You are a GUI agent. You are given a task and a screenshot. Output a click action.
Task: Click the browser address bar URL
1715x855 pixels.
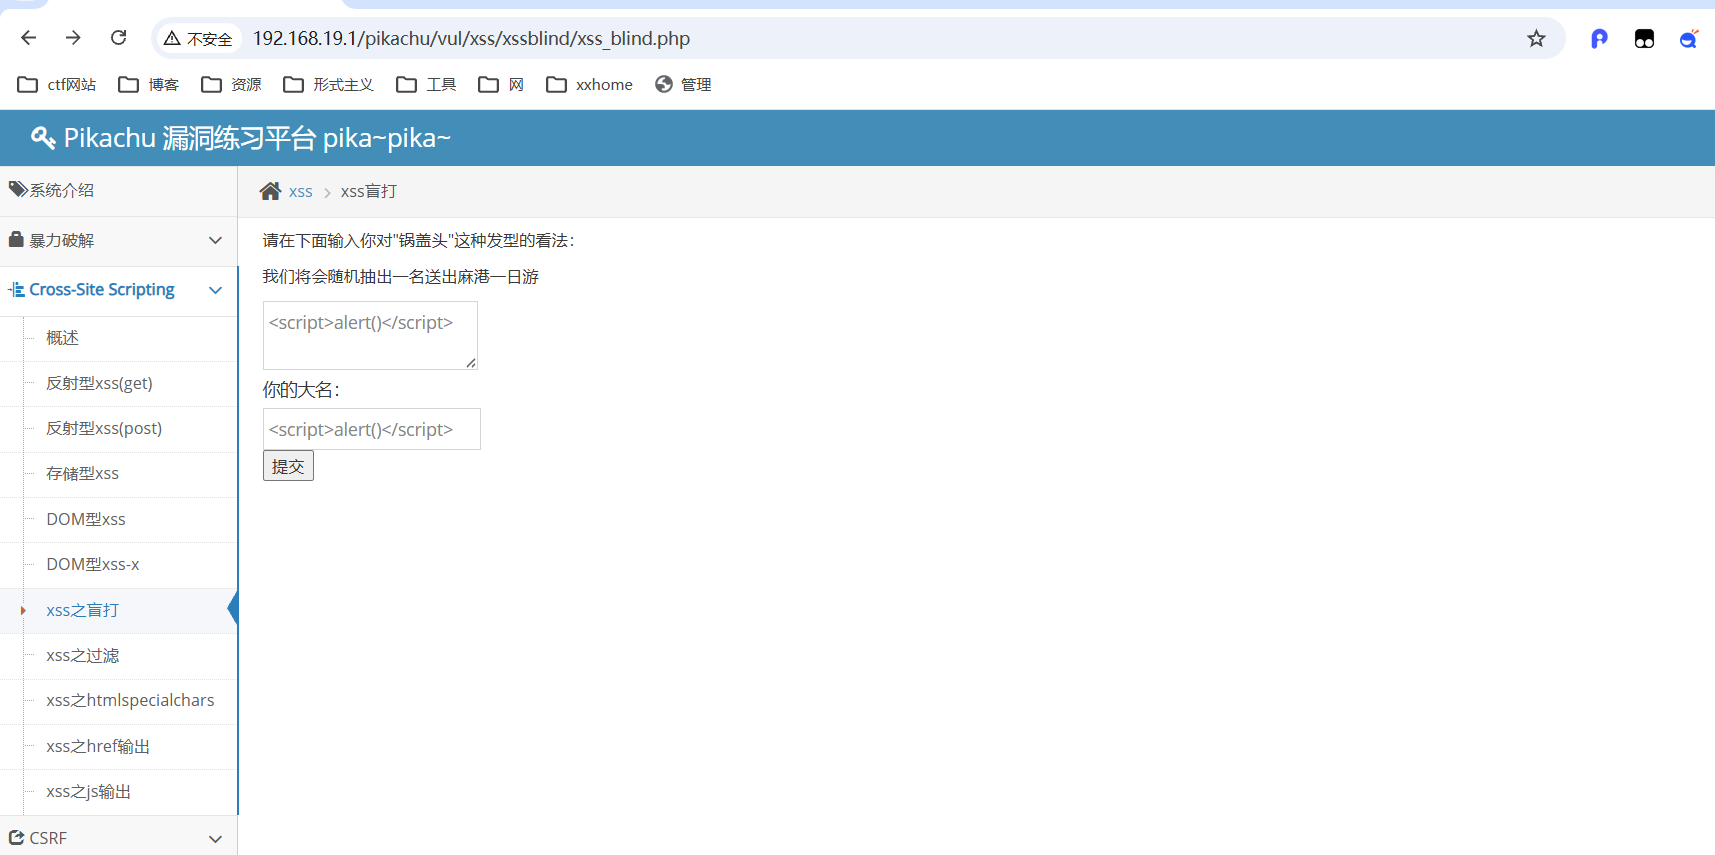(471, 39)
